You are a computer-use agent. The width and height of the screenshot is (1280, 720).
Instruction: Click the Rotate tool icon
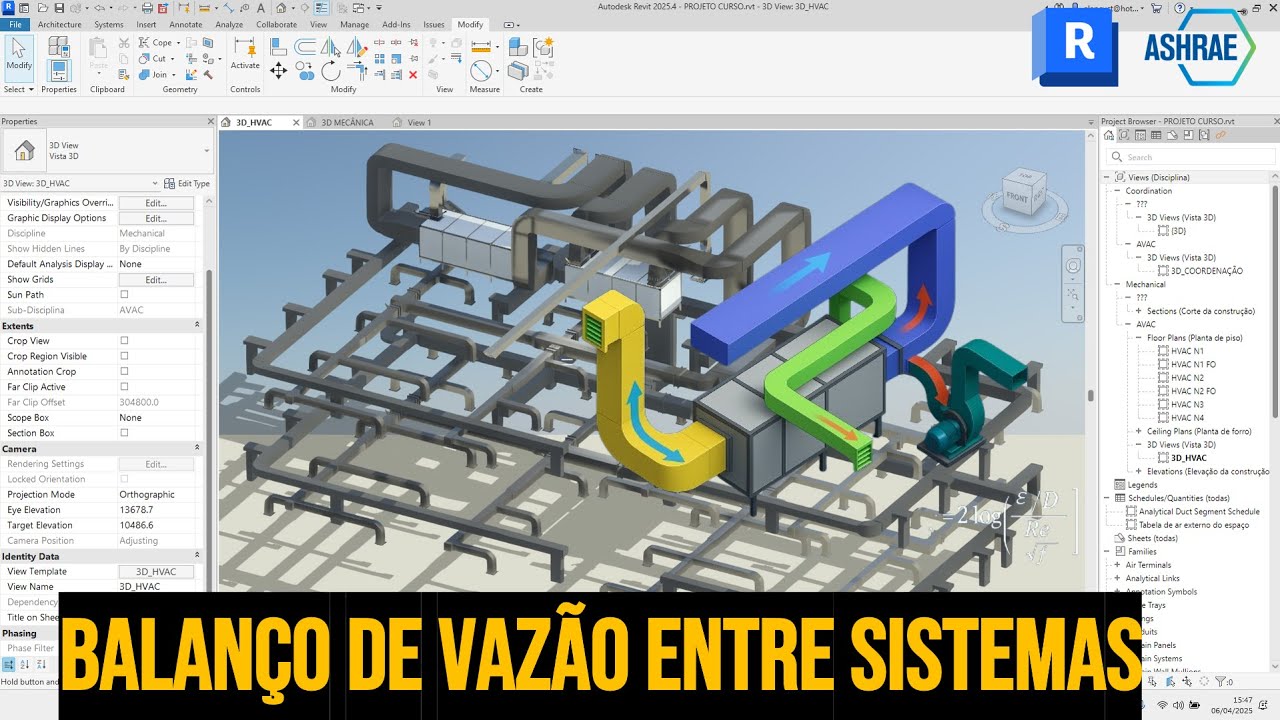click(331, 71)
